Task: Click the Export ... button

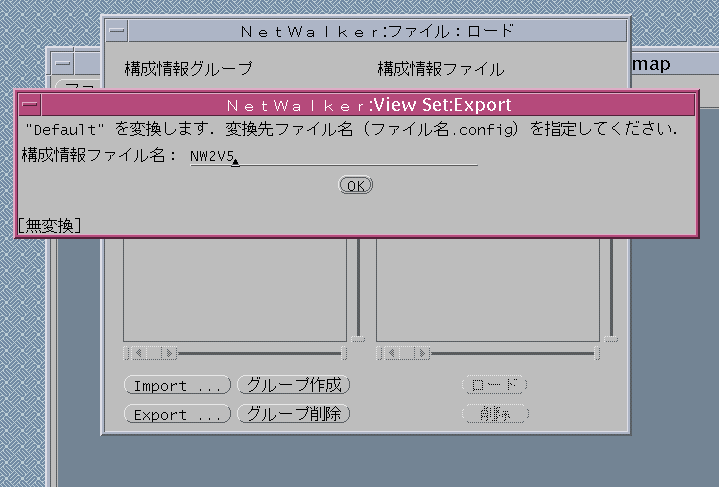Action: click(177, 414)
